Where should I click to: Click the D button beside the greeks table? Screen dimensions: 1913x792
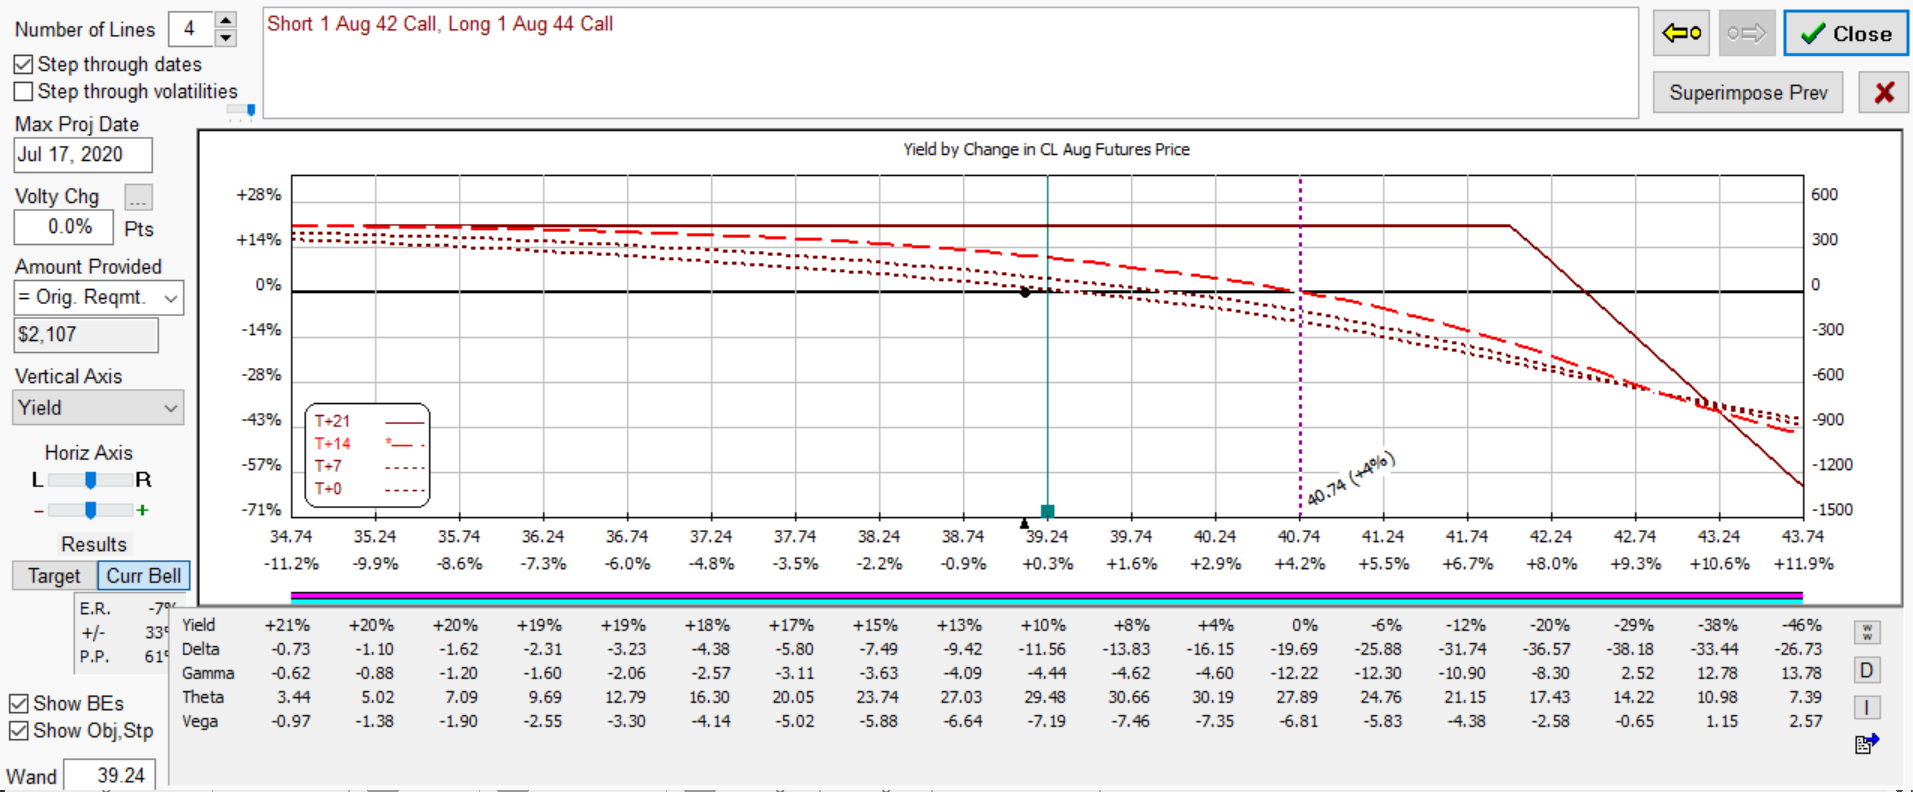pos(1866,670)
